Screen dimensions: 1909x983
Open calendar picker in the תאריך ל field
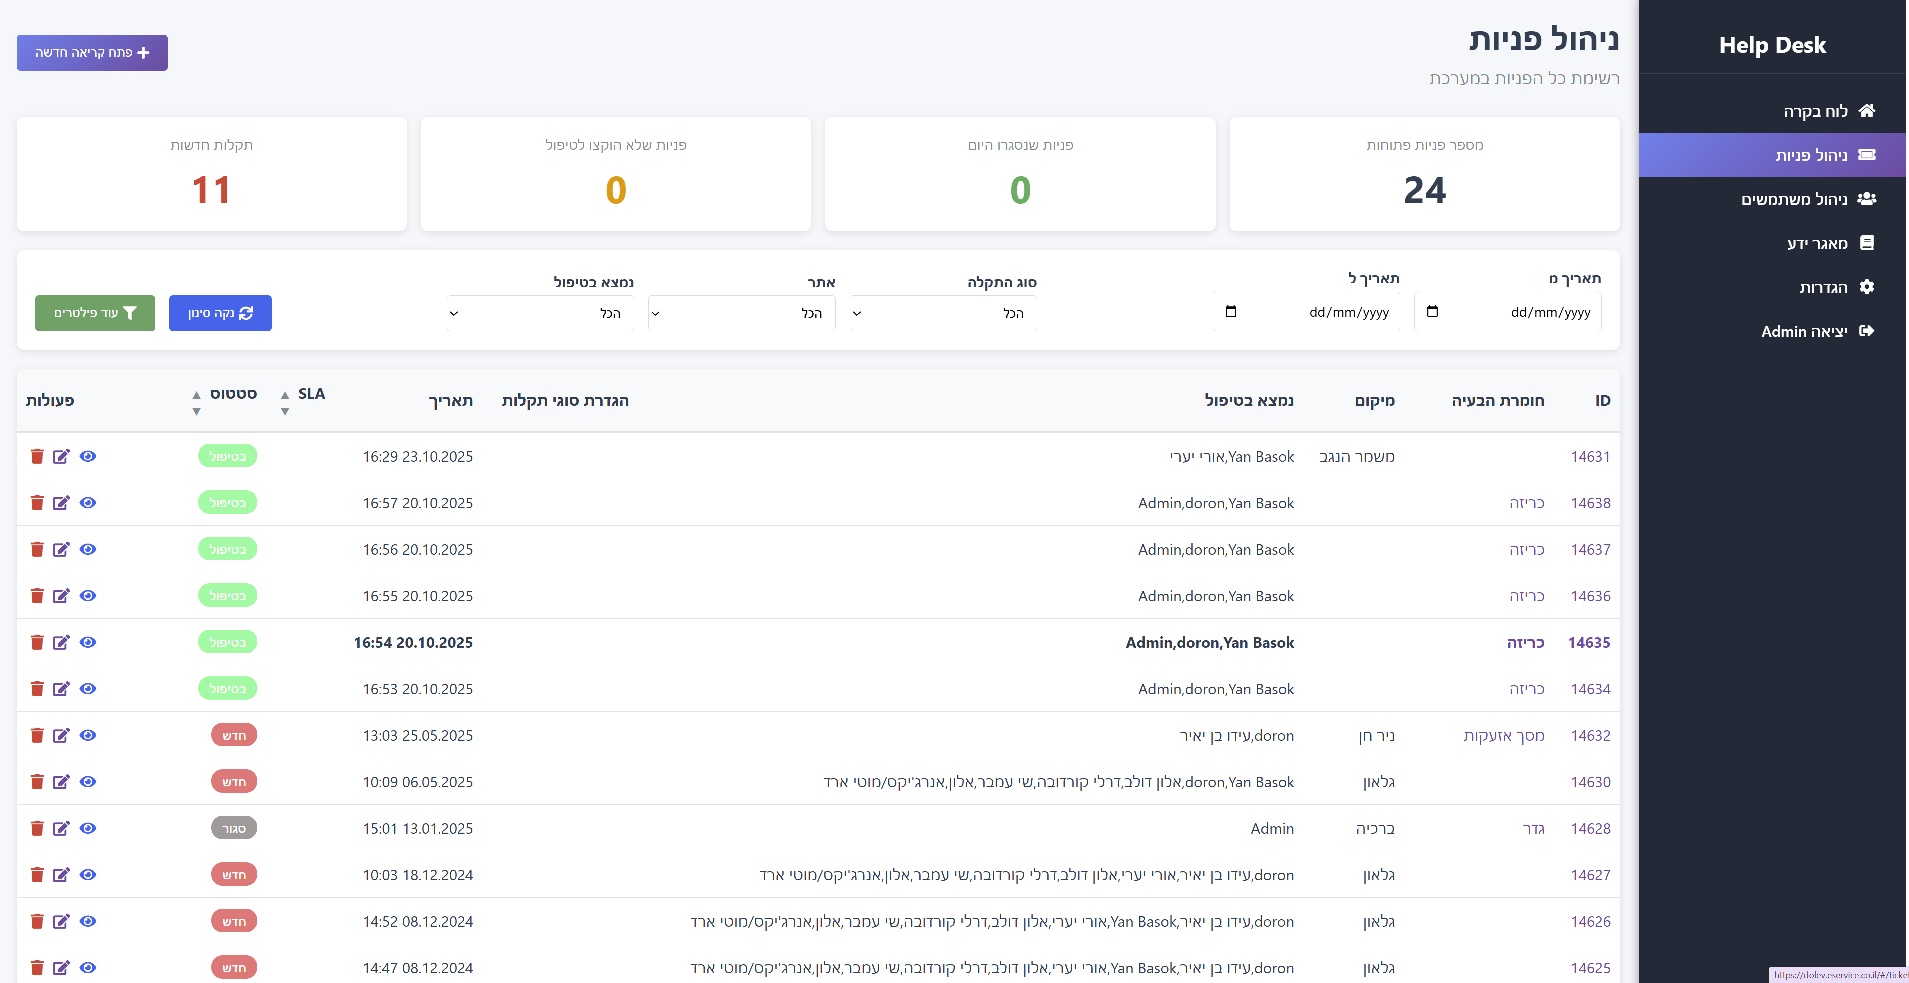tap(1231, 312)
